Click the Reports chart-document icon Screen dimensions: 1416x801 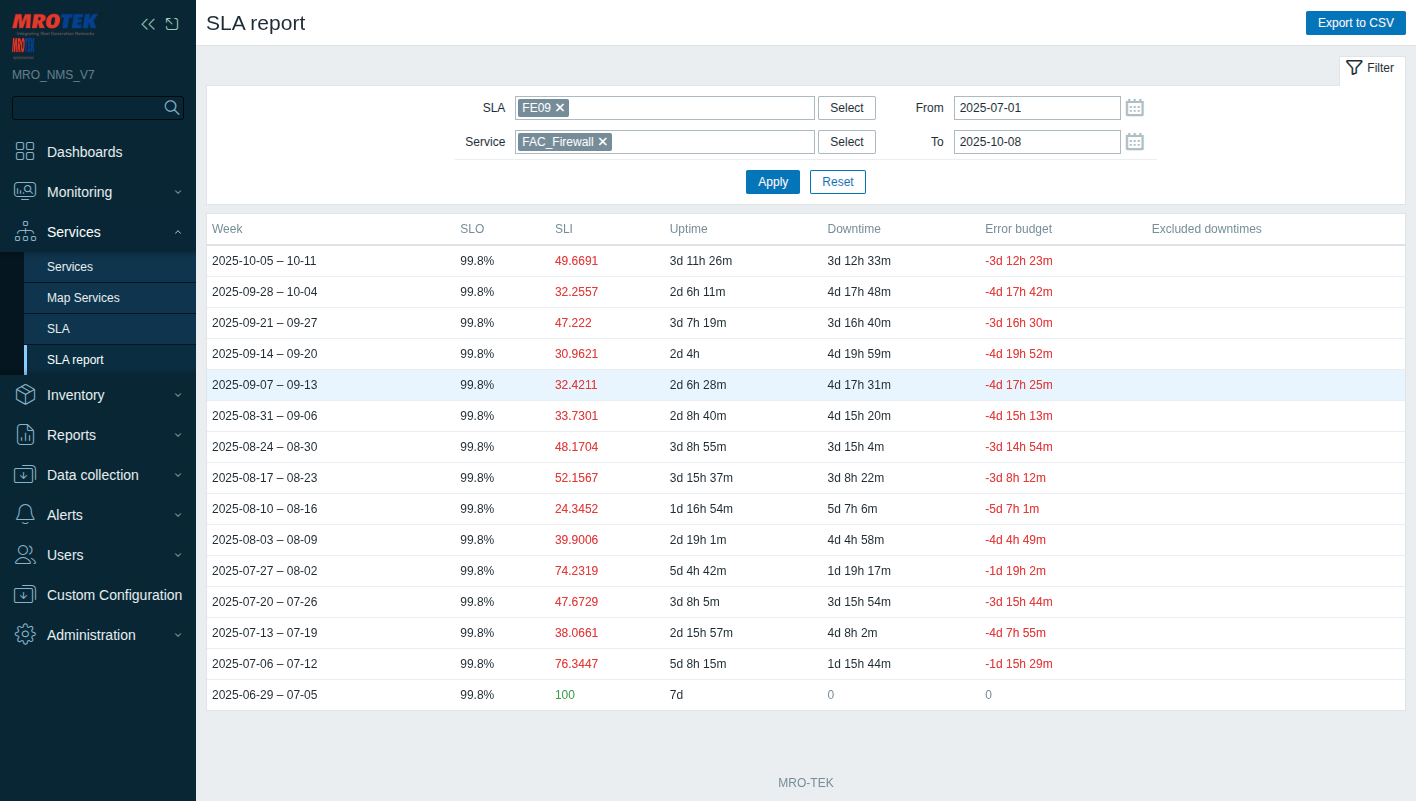(25, 435)
